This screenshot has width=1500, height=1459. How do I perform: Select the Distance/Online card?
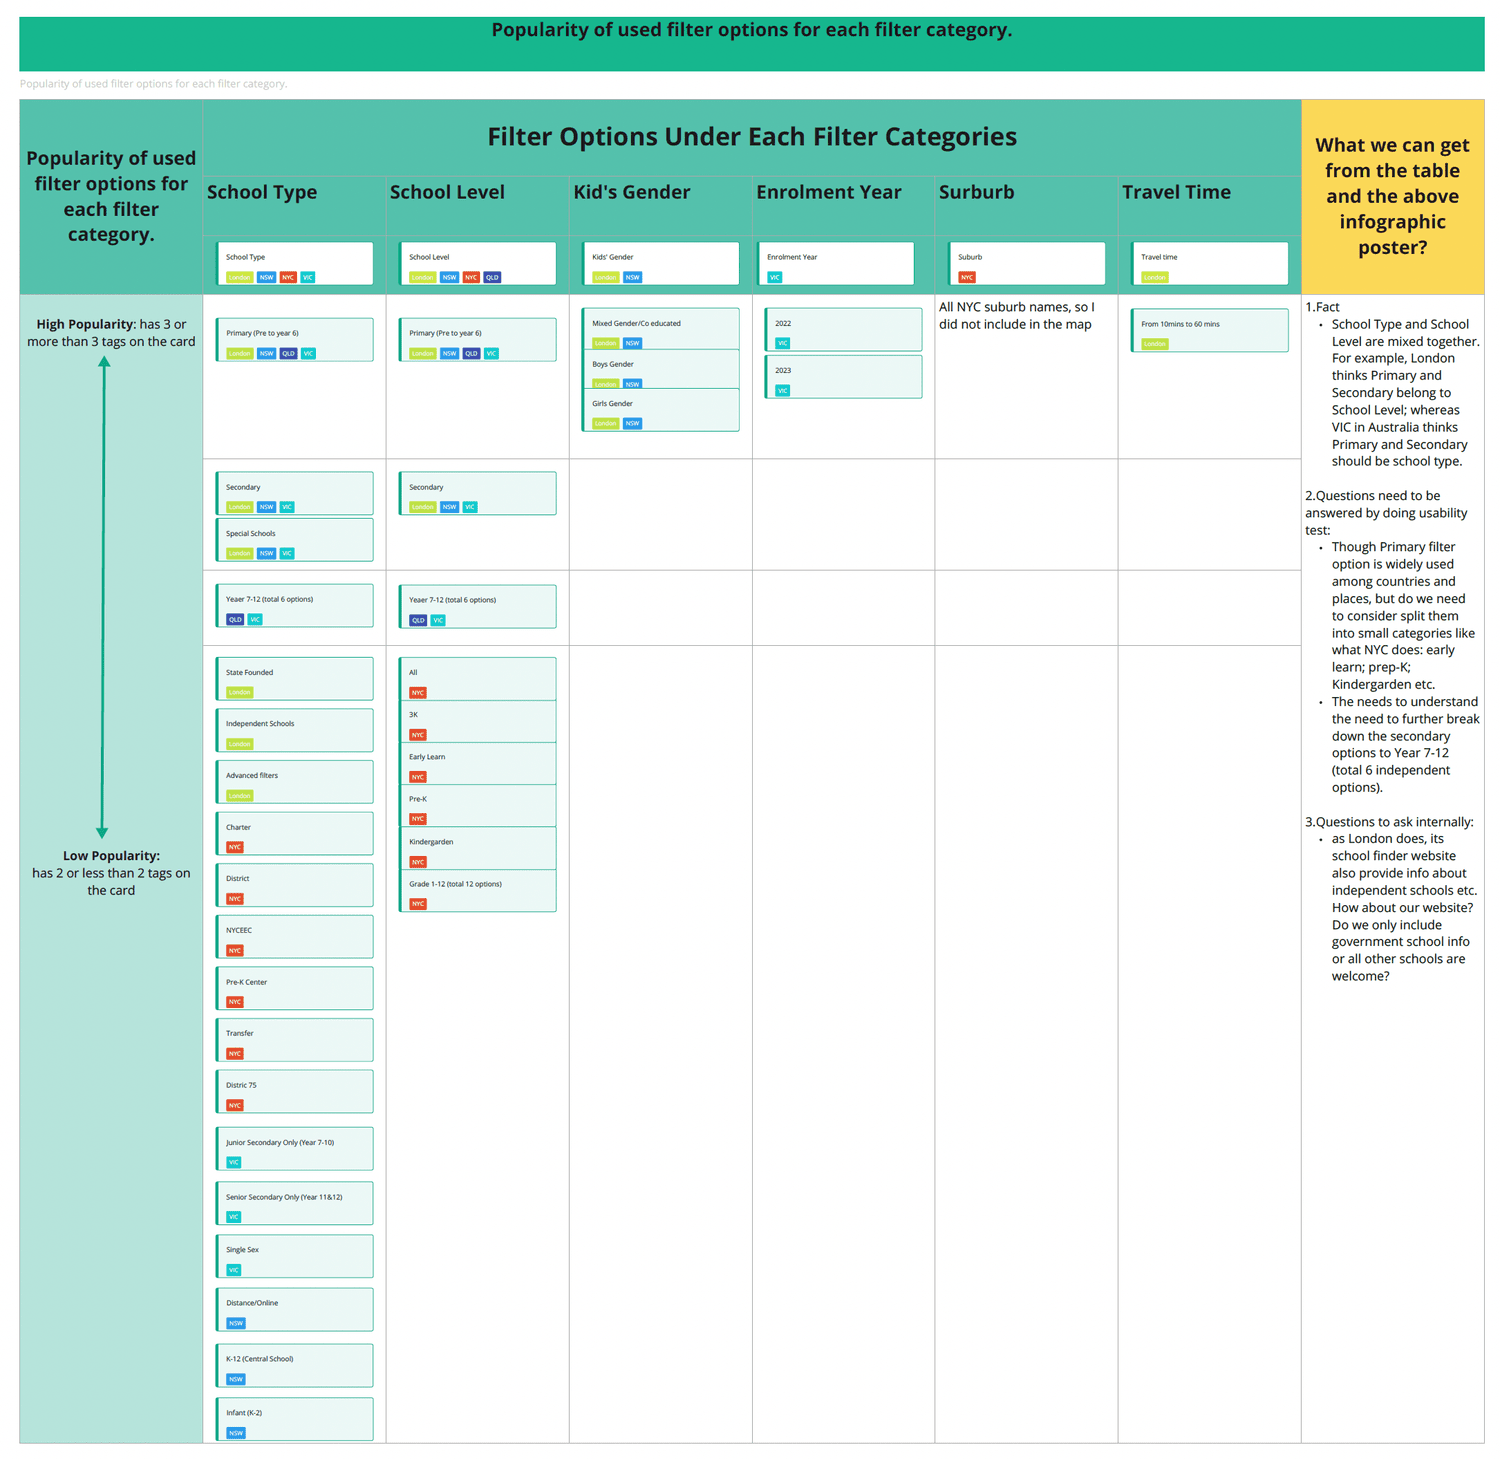click(295, 1310)
